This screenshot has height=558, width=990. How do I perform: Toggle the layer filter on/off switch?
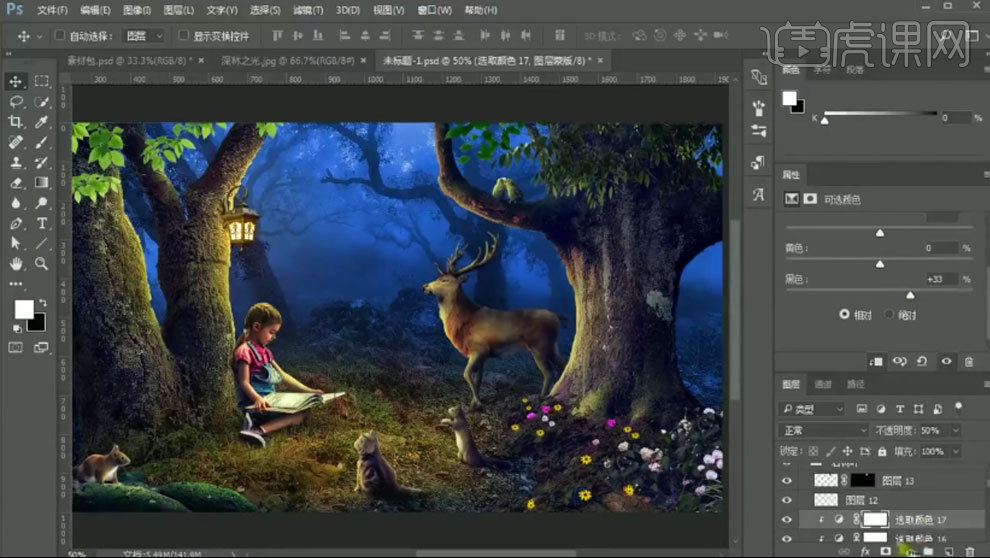[x=958, y=407]
